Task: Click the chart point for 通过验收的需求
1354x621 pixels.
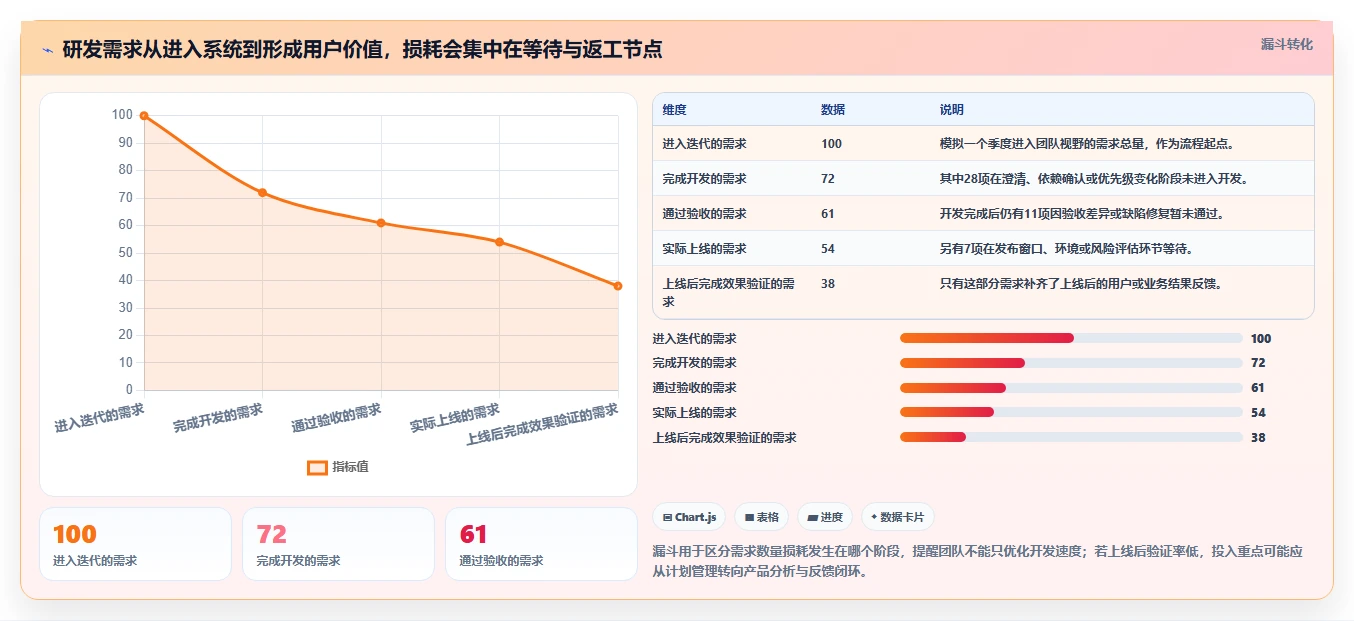Action: [381, 223]
